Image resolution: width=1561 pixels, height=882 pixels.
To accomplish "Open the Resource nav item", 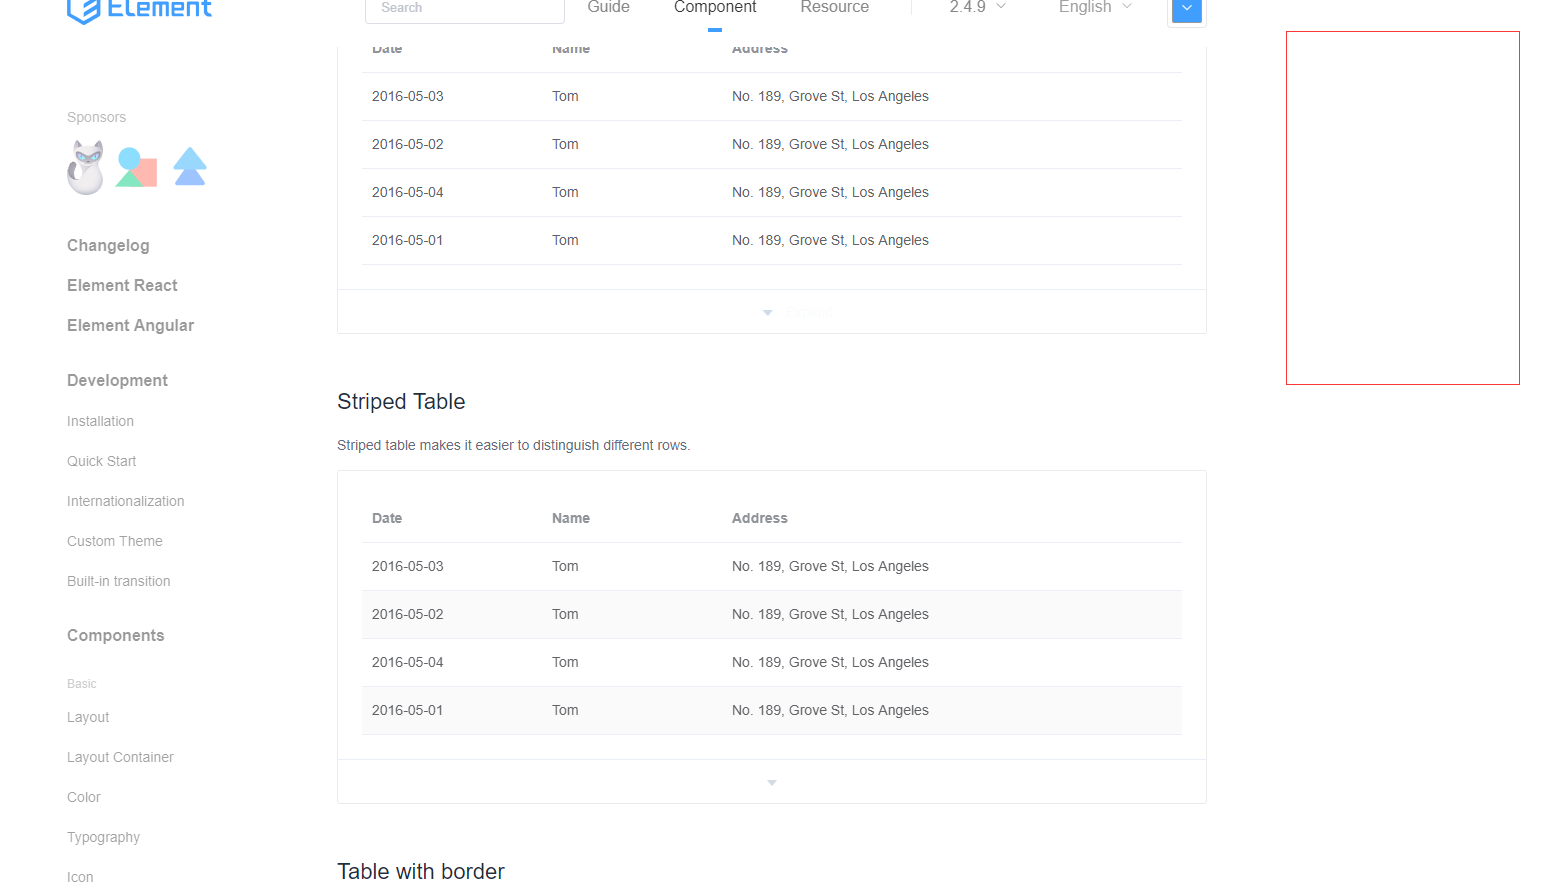I will (x=835, y=7).
